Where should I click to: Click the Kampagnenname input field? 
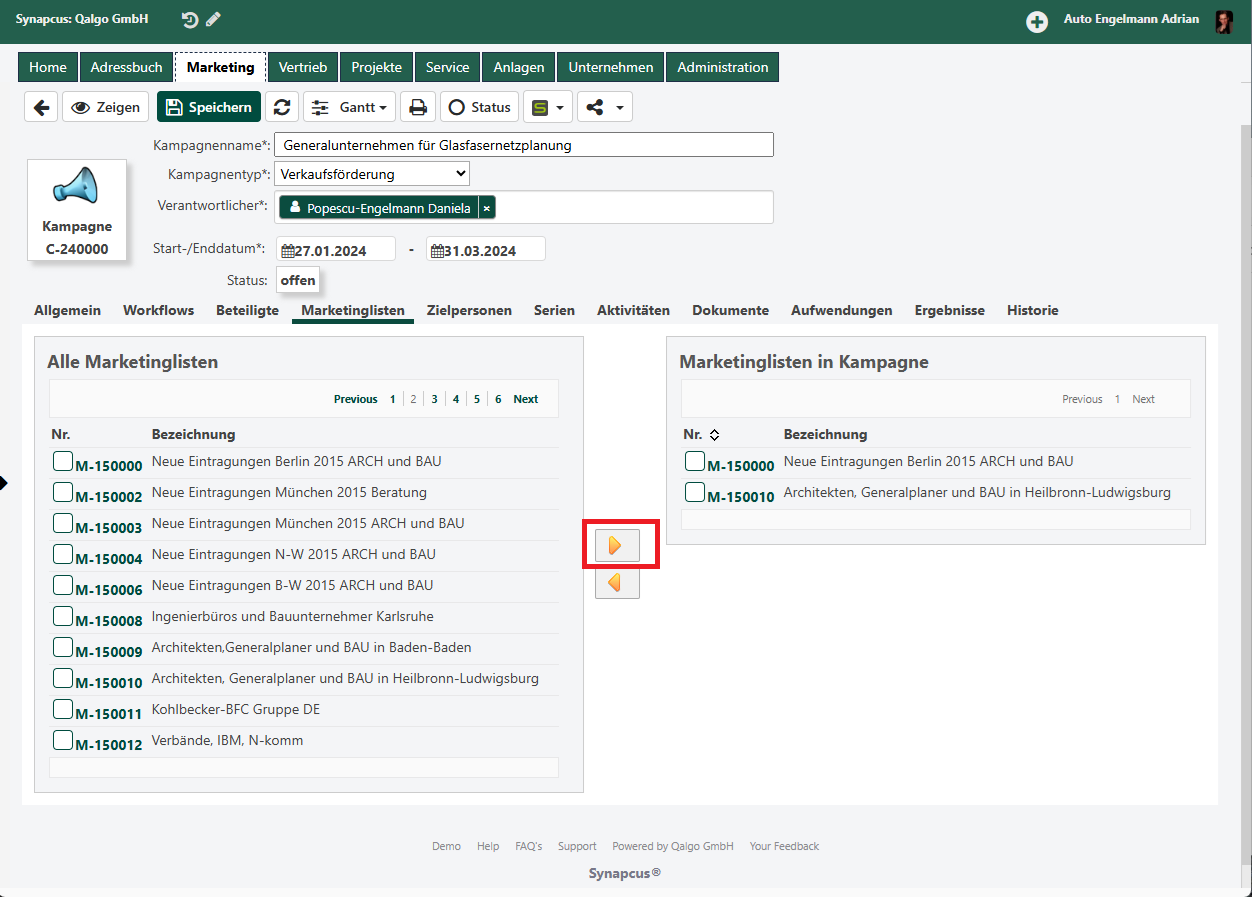point(524,145)
